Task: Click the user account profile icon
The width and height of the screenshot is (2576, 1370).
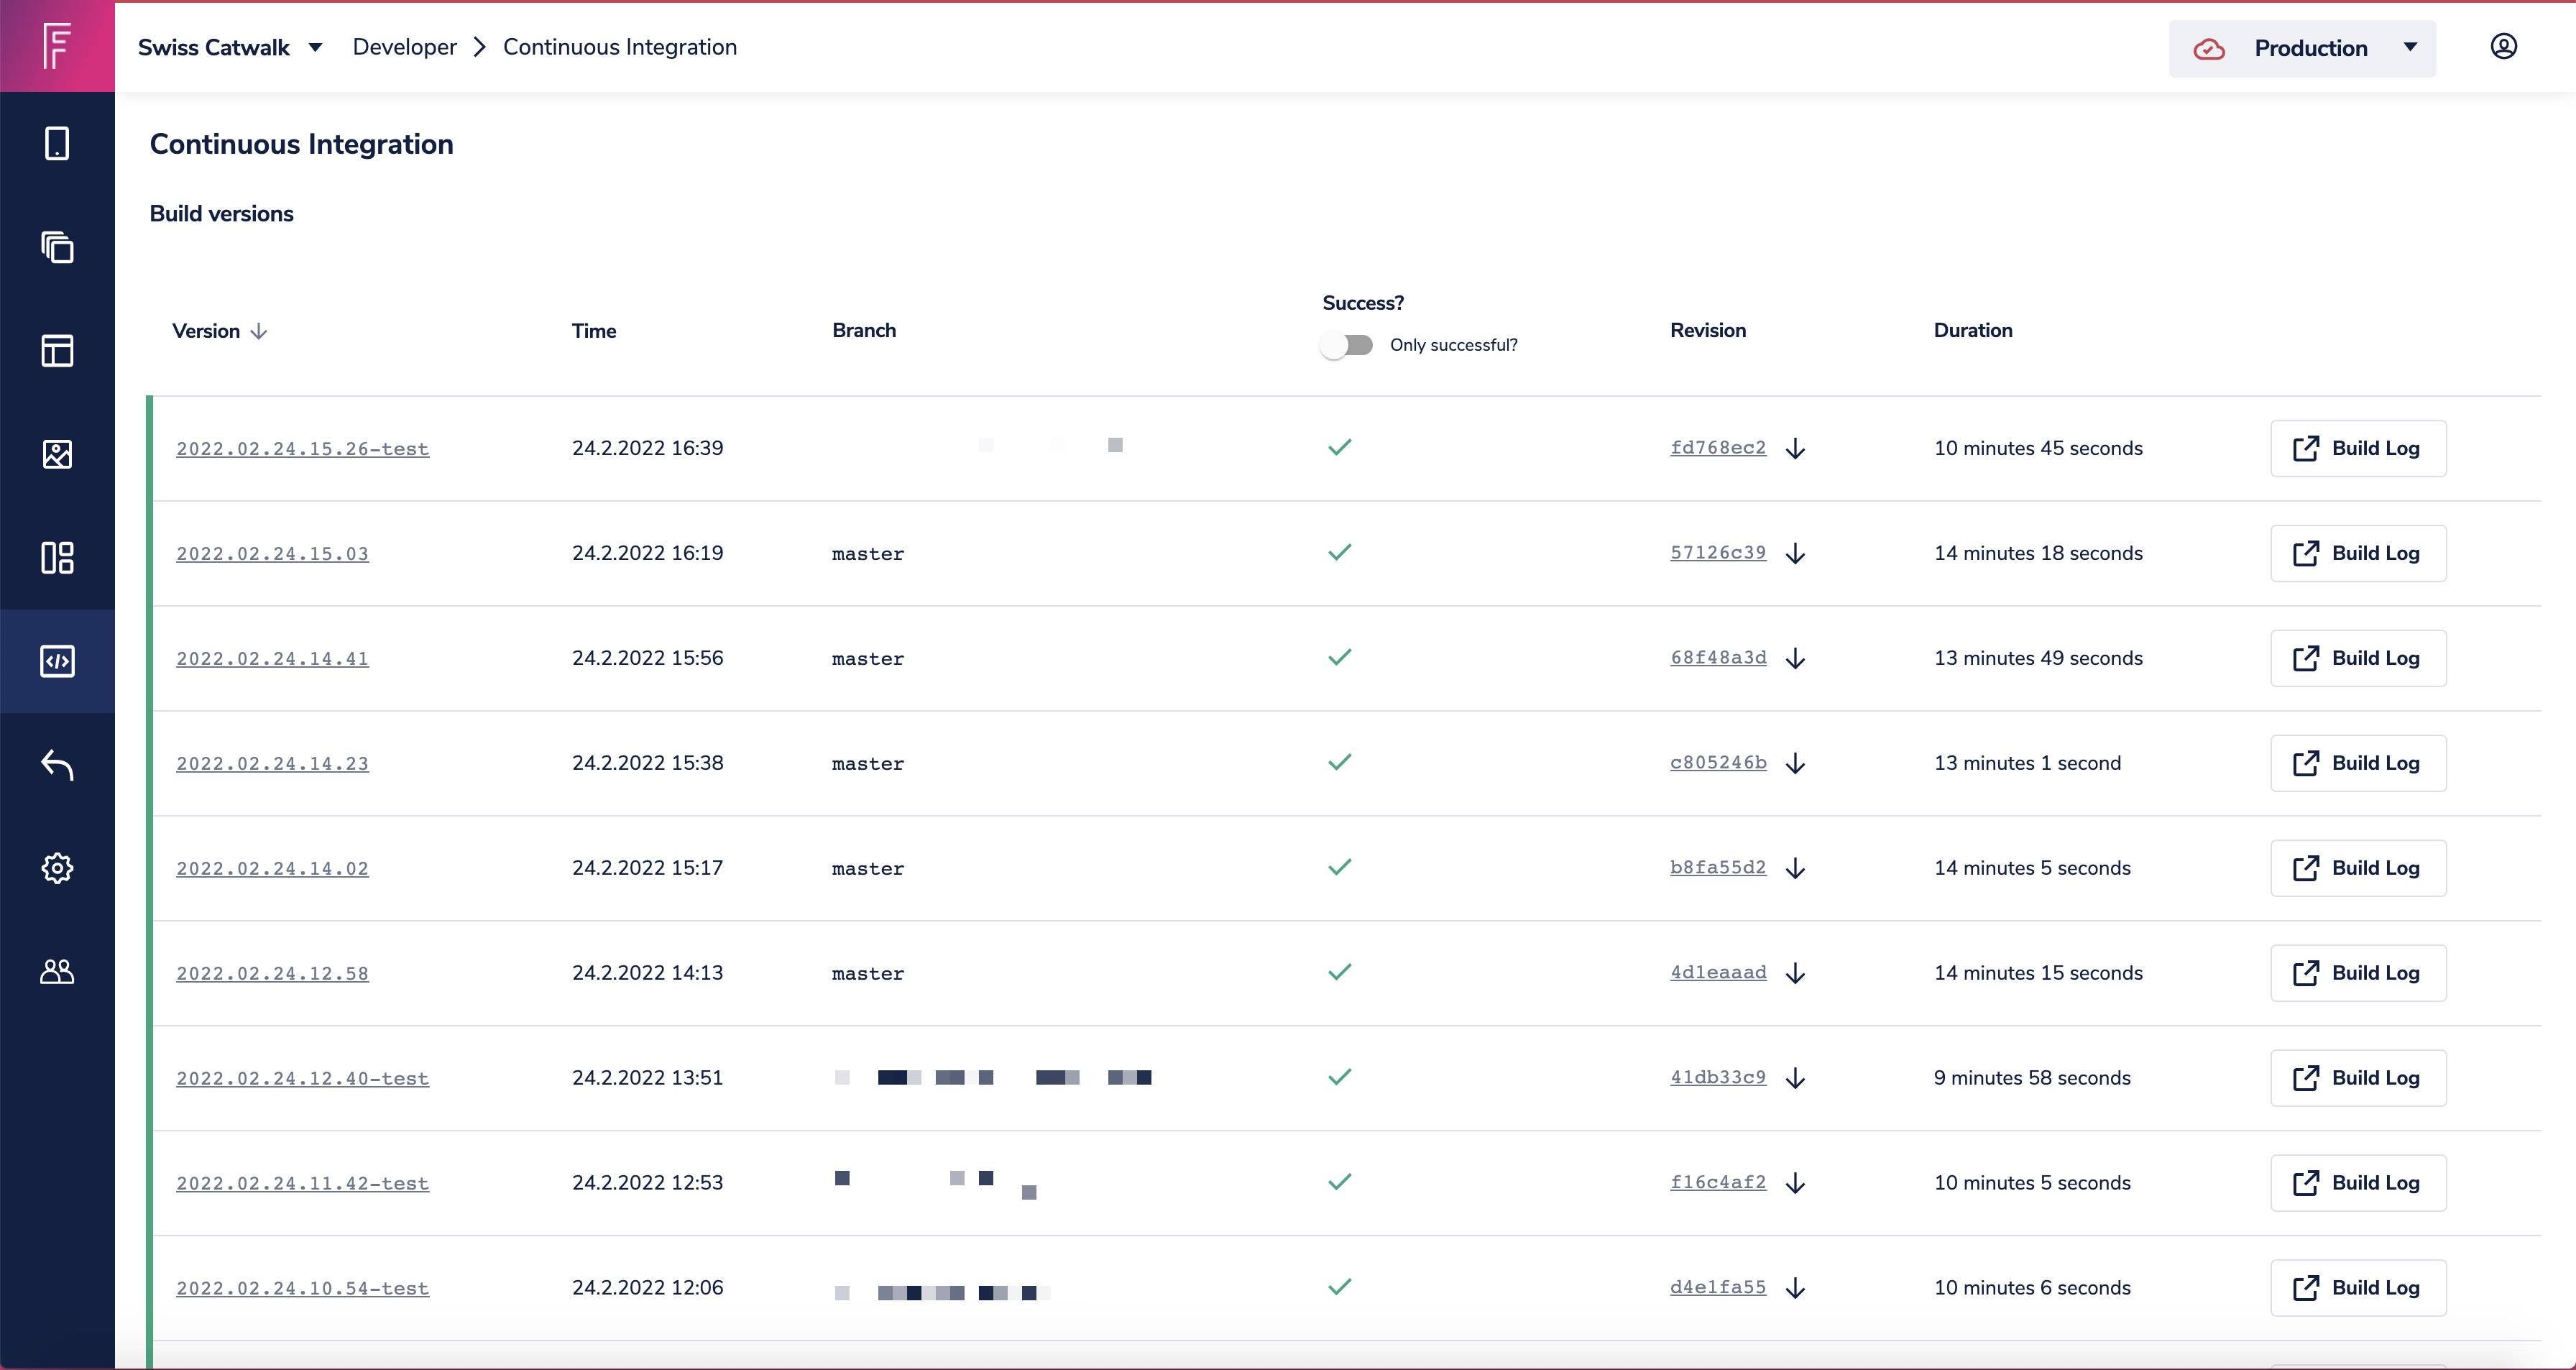Action: (2503, 47)
